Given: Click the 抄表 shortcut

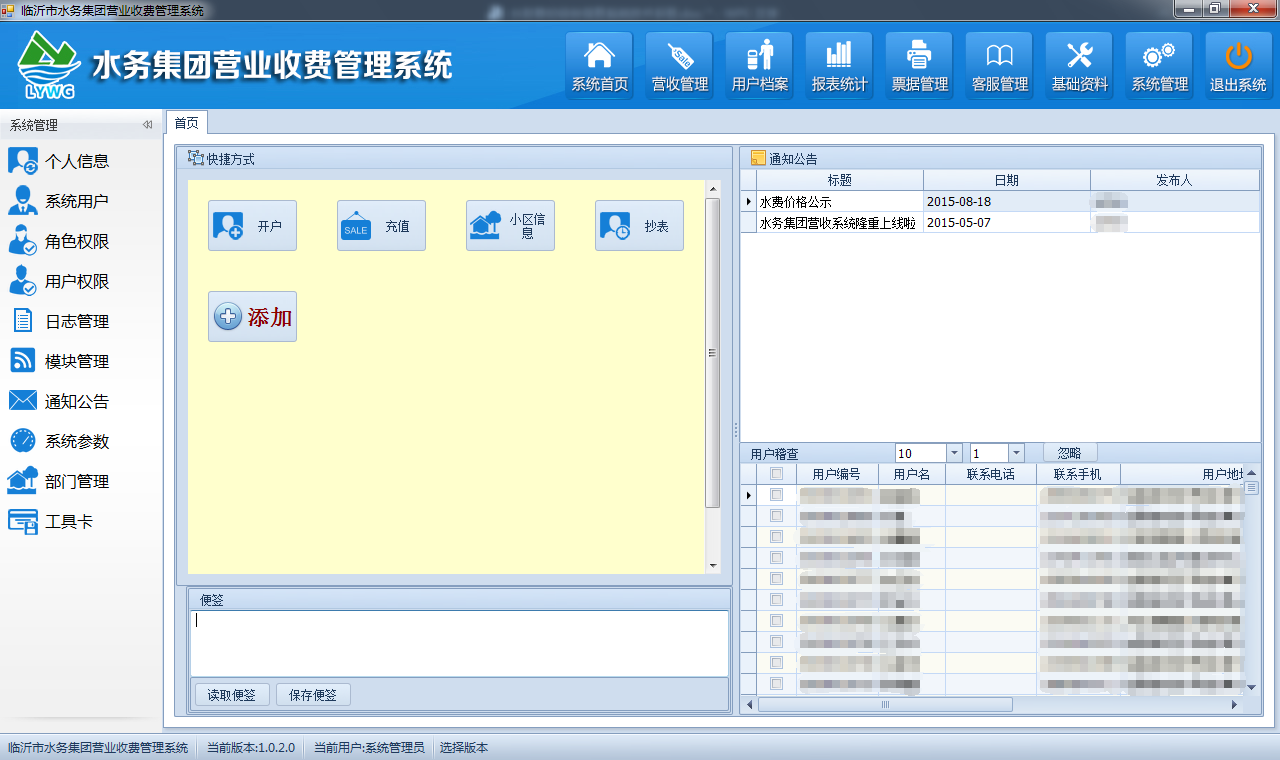Looking at the screenshot, I should tap(639, 226).
